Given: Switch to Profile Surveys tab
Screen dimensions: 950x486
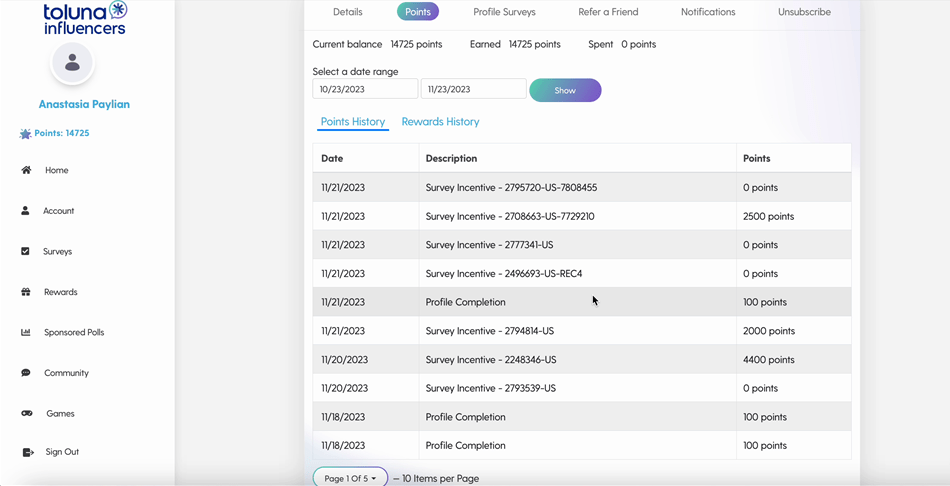Looking at the screenshot, I should pyautogui.click(x=505, y=12).
